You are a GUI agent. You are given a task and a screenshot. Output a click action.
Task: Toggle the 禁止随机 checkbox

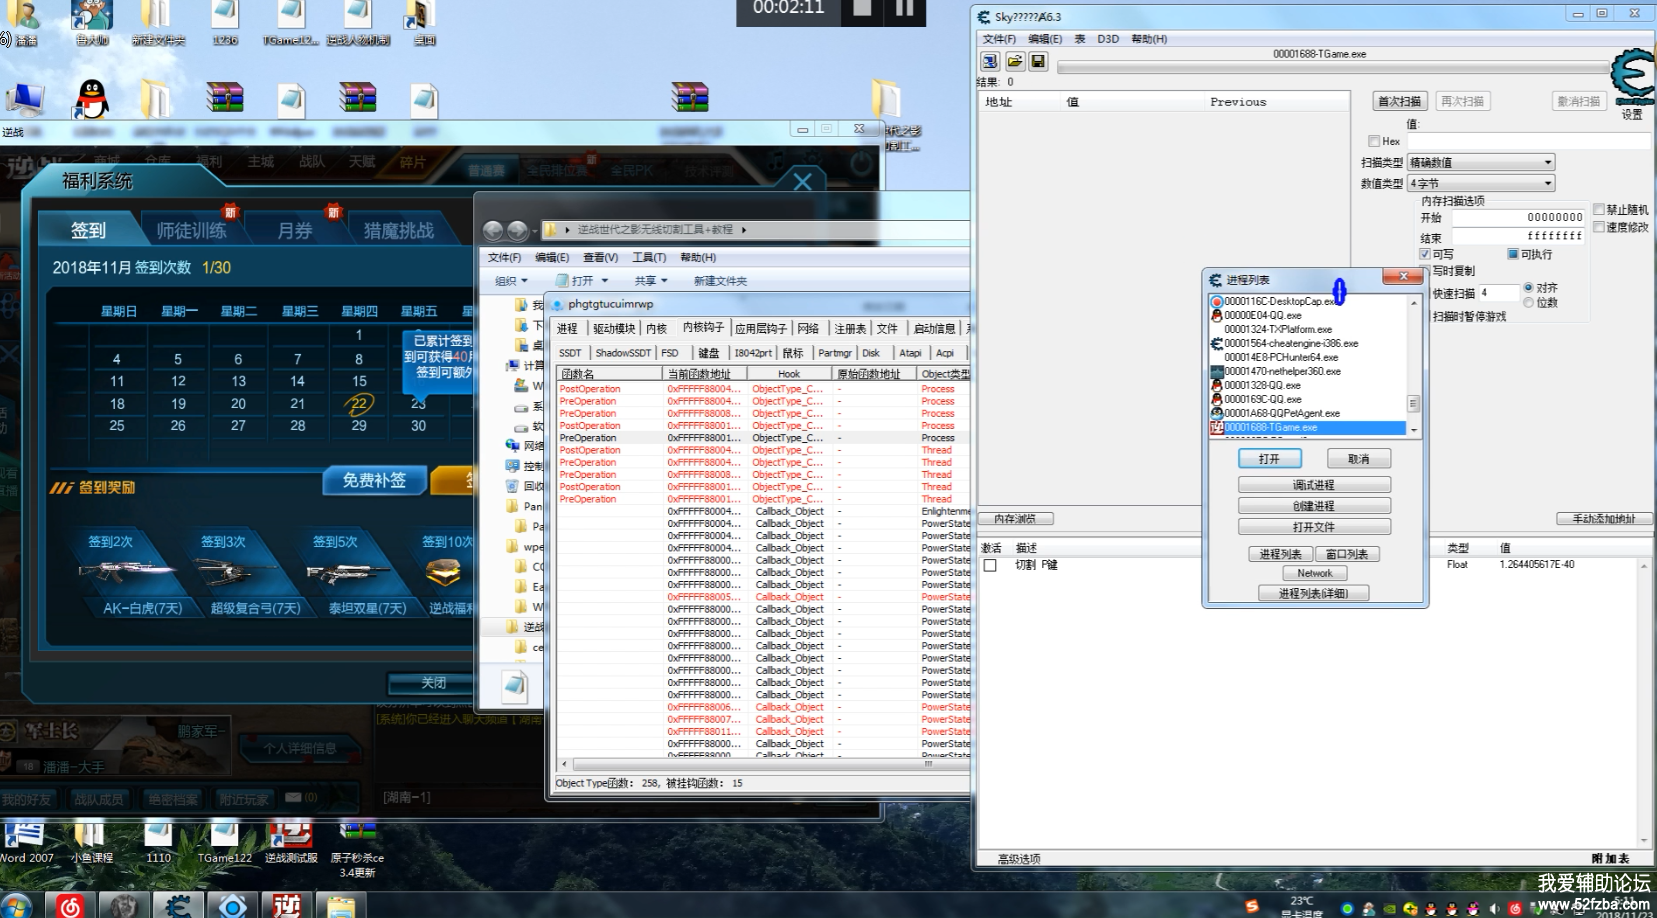pos(1599,209)
